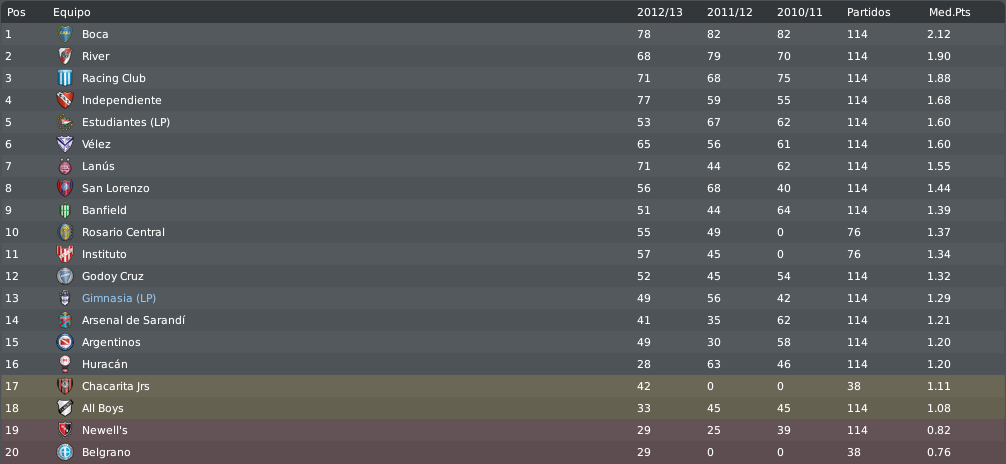Select the Belgrano team name

click(x=106, y=452)
